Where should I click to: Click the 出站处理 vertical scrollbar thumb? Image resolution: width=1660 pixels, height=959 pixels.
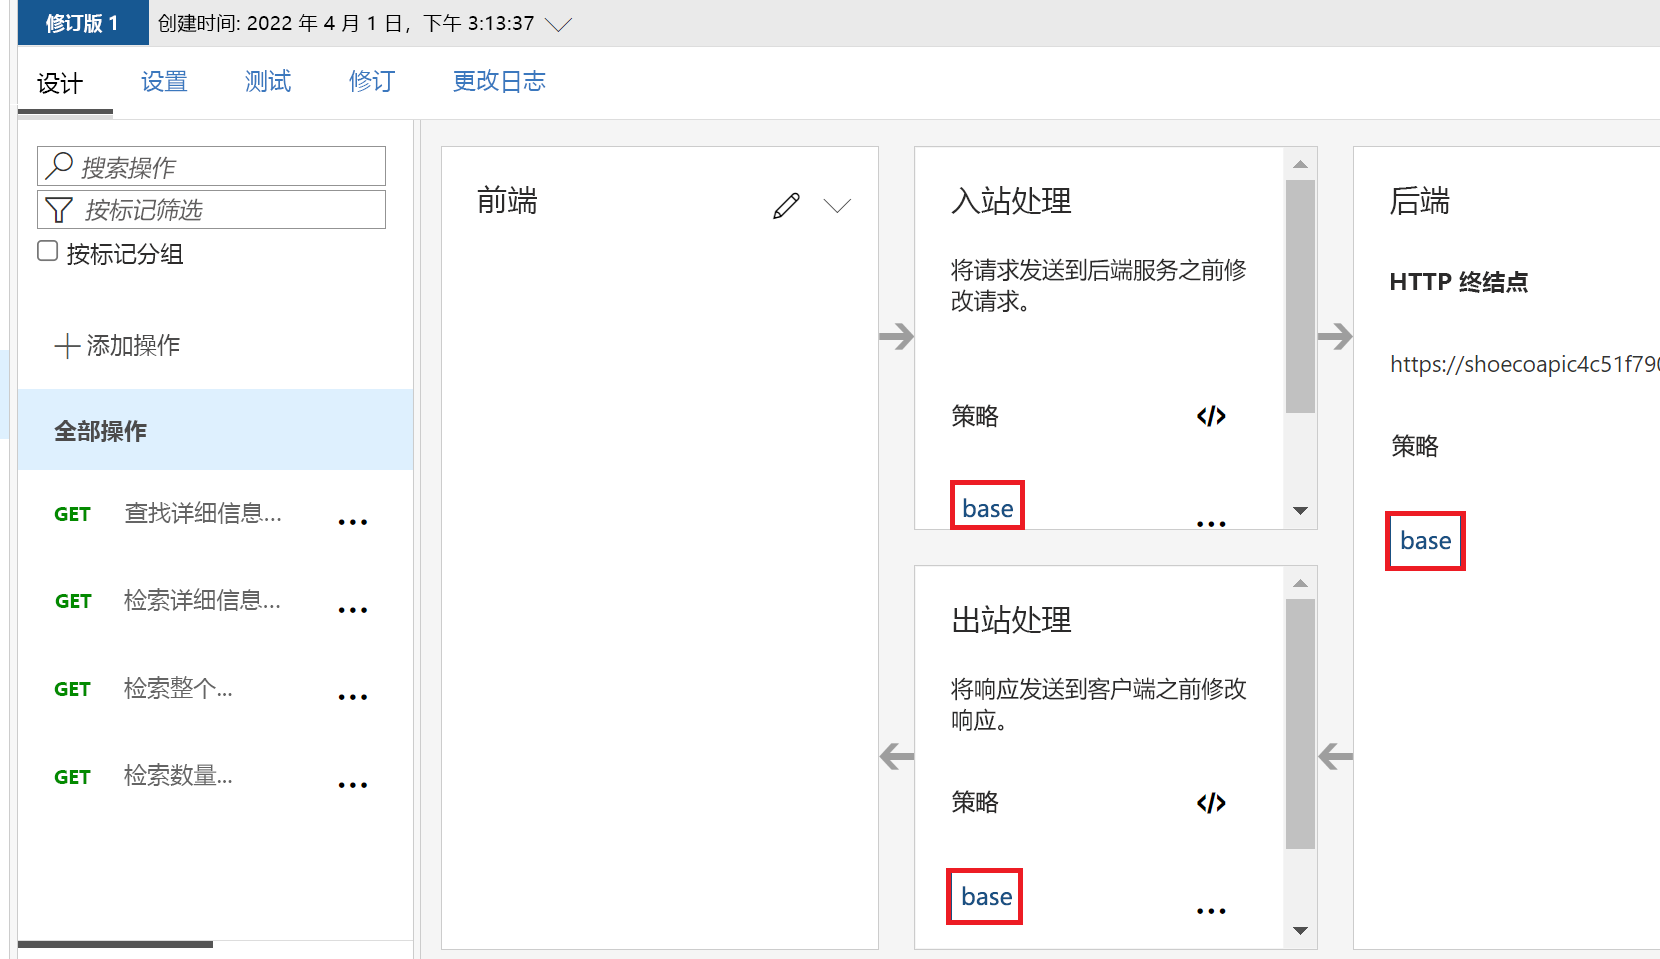click(x=1300, y=724)
